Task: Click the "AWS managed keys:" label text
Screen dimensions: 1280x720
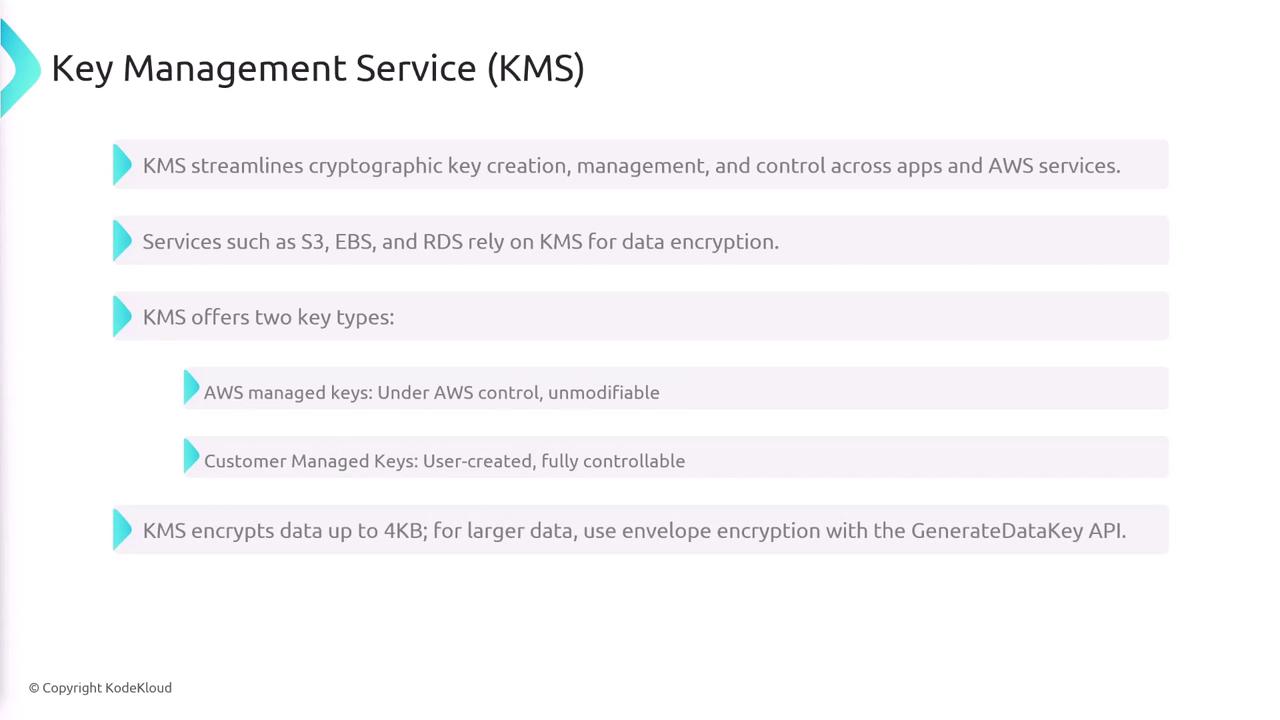Action: (288, 393)
